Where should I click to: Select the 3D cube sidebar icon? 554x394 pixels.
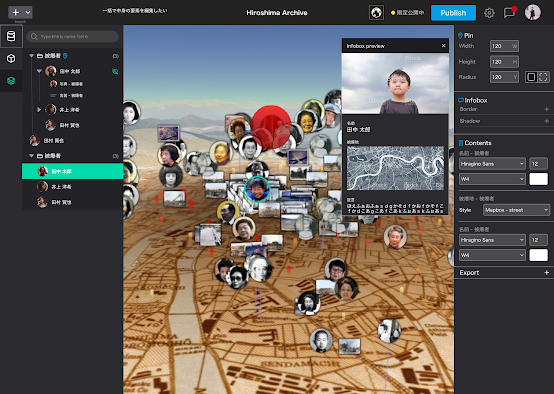point(11,58)
